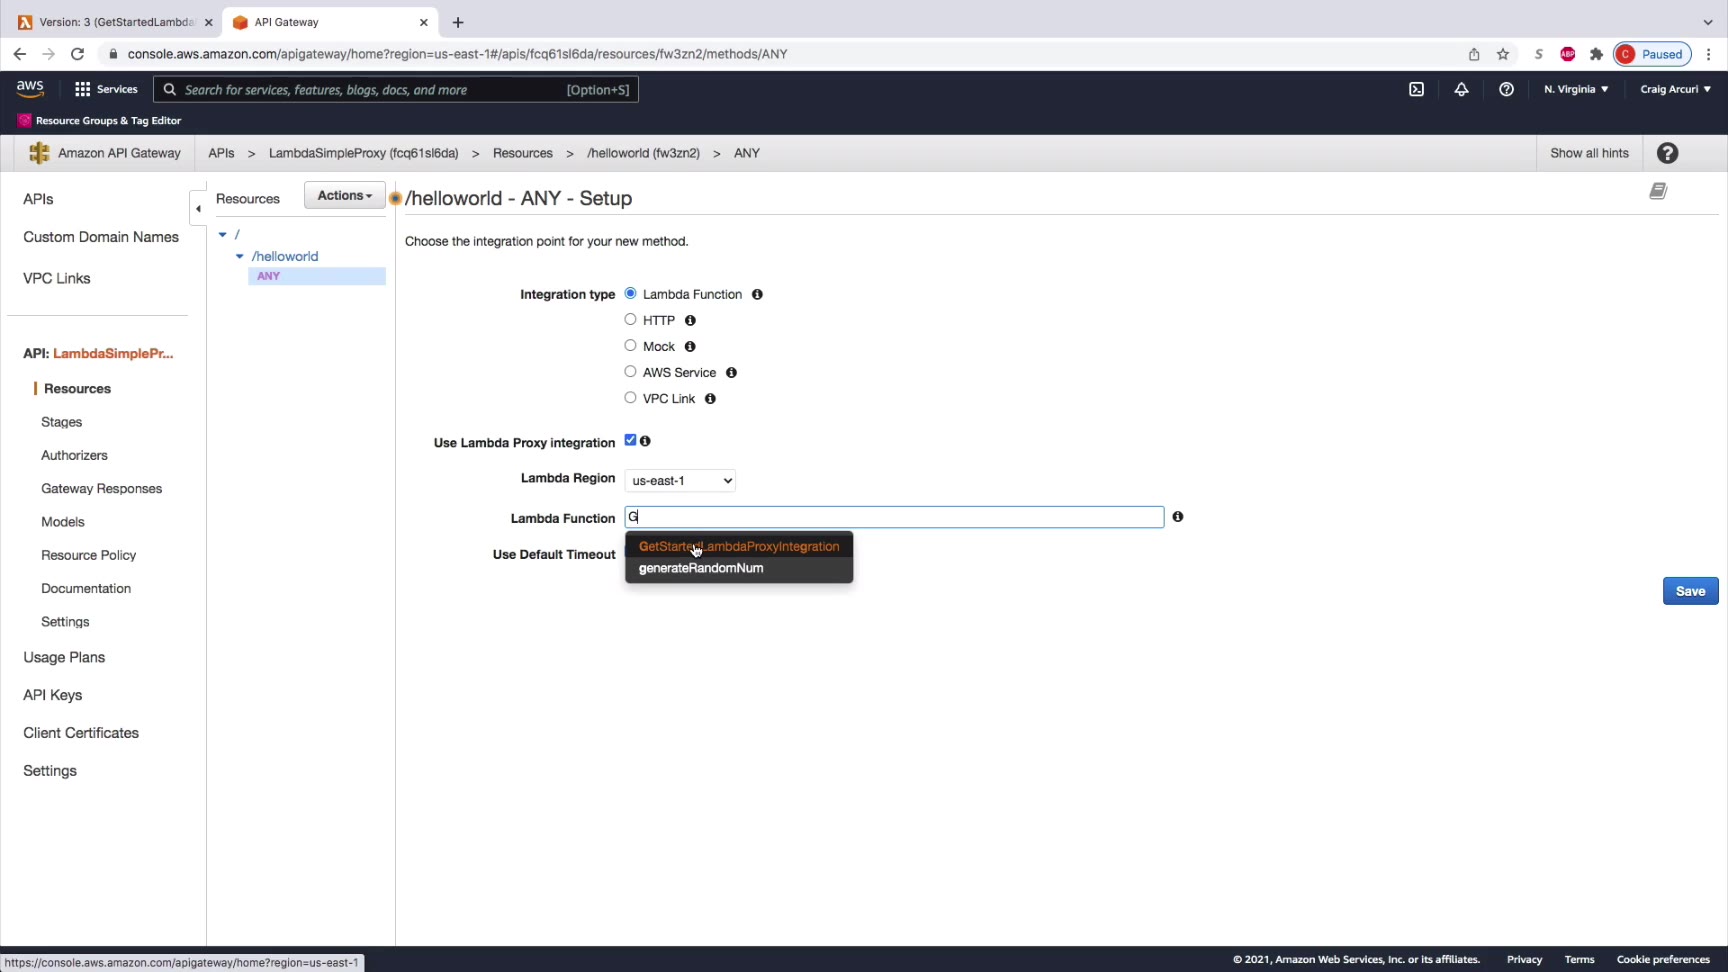Select the VPC Link integration type
This screenshot has height=972, width=1728.
[x=630, y=397]
